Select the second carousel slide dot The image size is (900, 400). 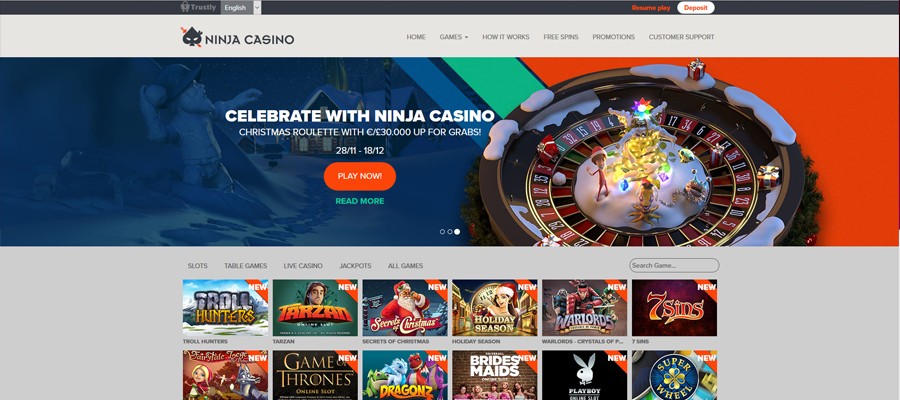click(449, 232)
